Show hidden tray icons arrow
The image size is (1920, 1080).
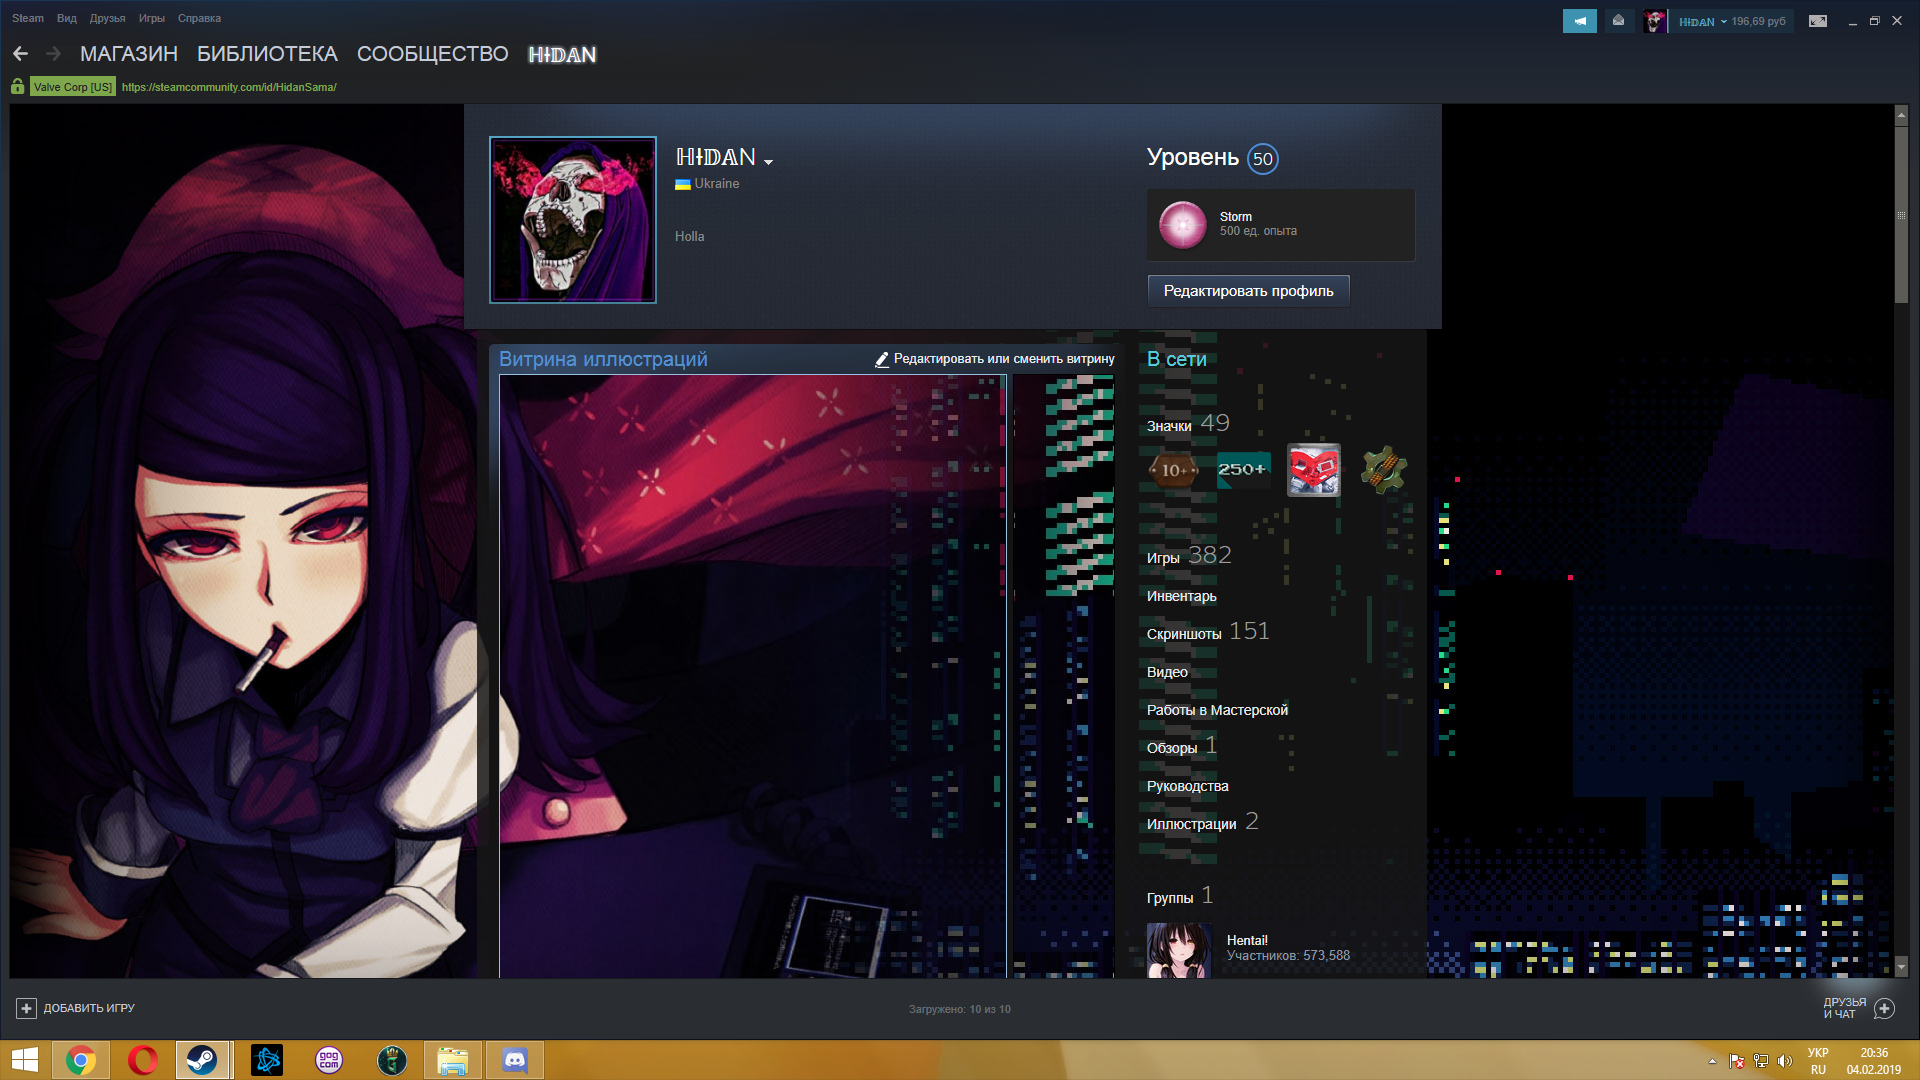pos(1712,1061)
